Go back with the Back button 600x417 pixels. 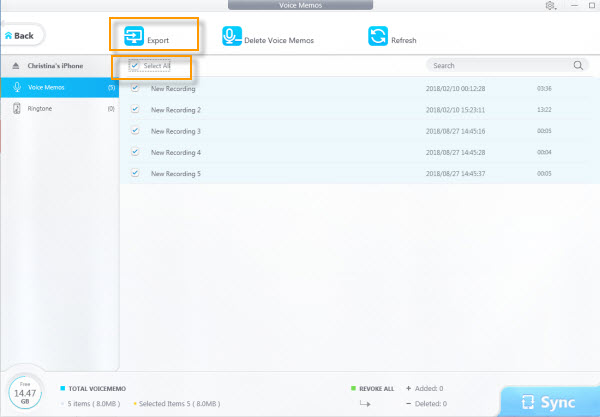[x=20, y=36]
